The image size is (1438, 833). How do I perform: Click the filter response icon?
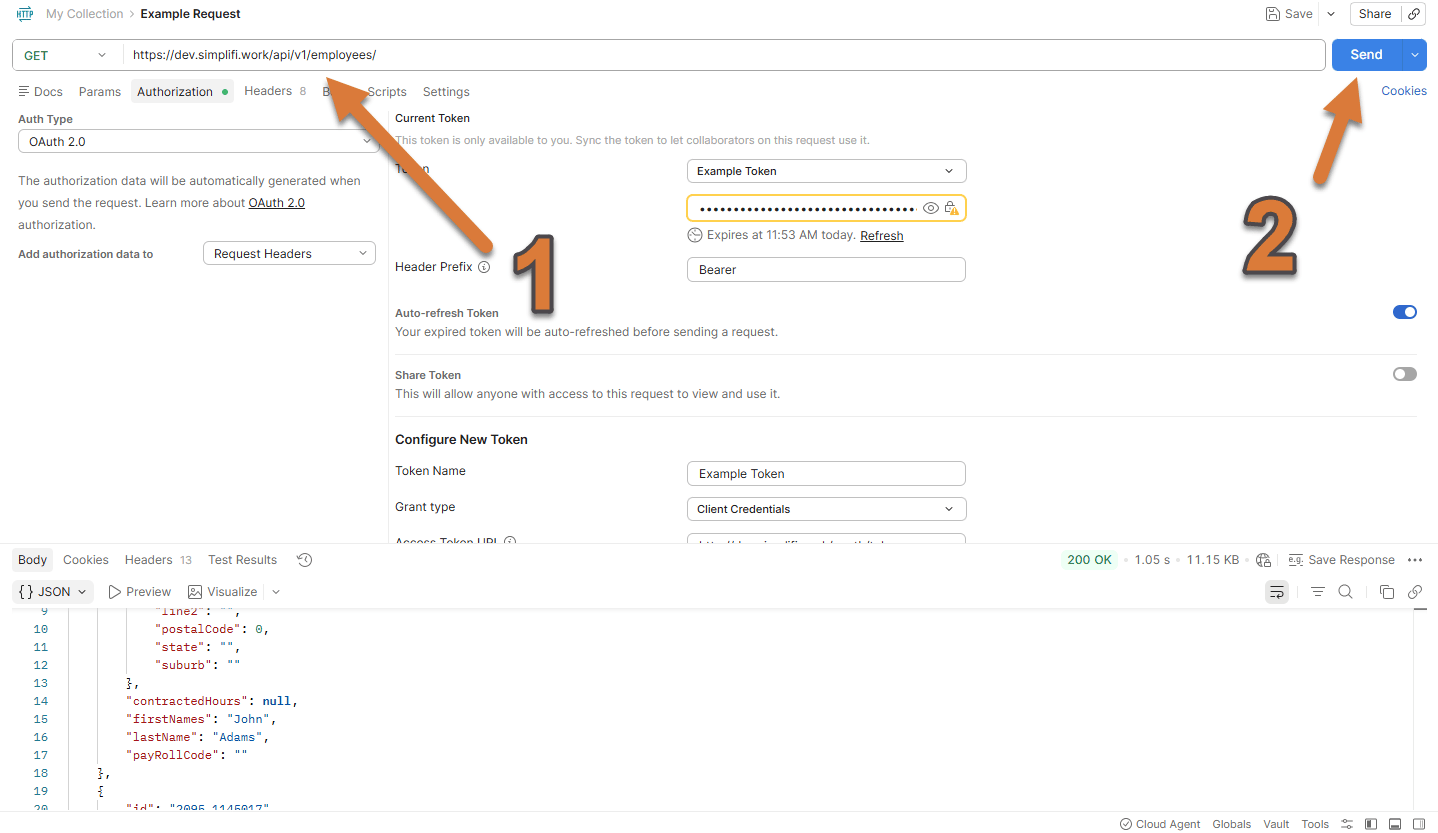[x=1318, y=592]
